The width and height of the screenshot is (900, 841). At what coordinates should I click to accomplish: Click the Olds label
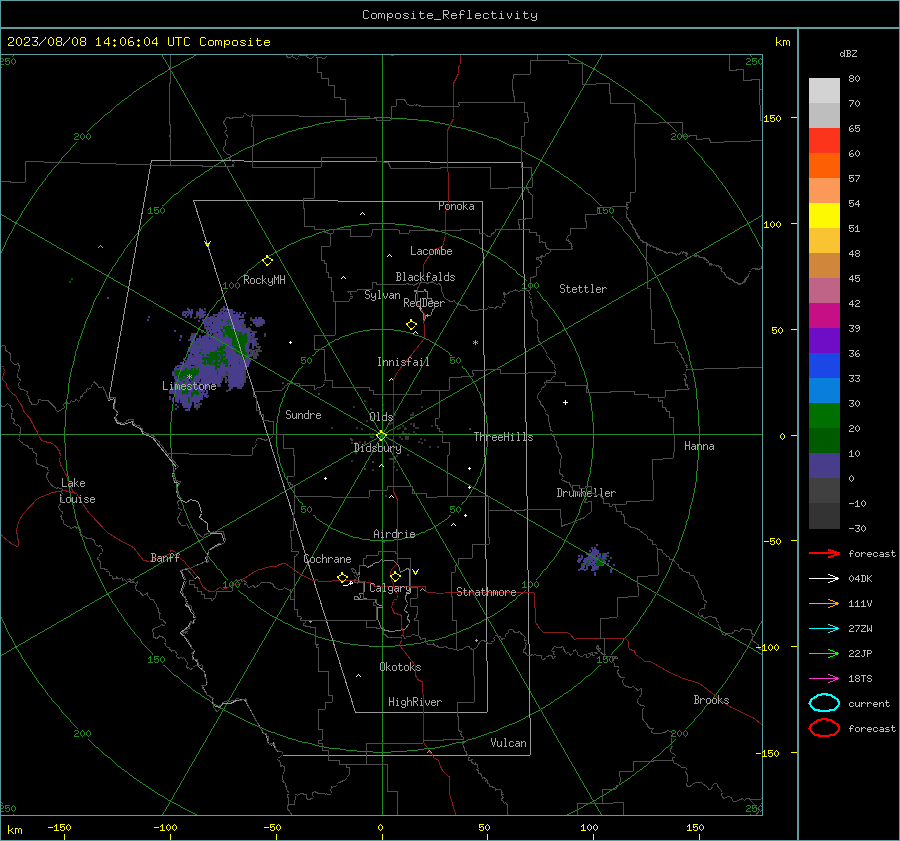(381, 417)
